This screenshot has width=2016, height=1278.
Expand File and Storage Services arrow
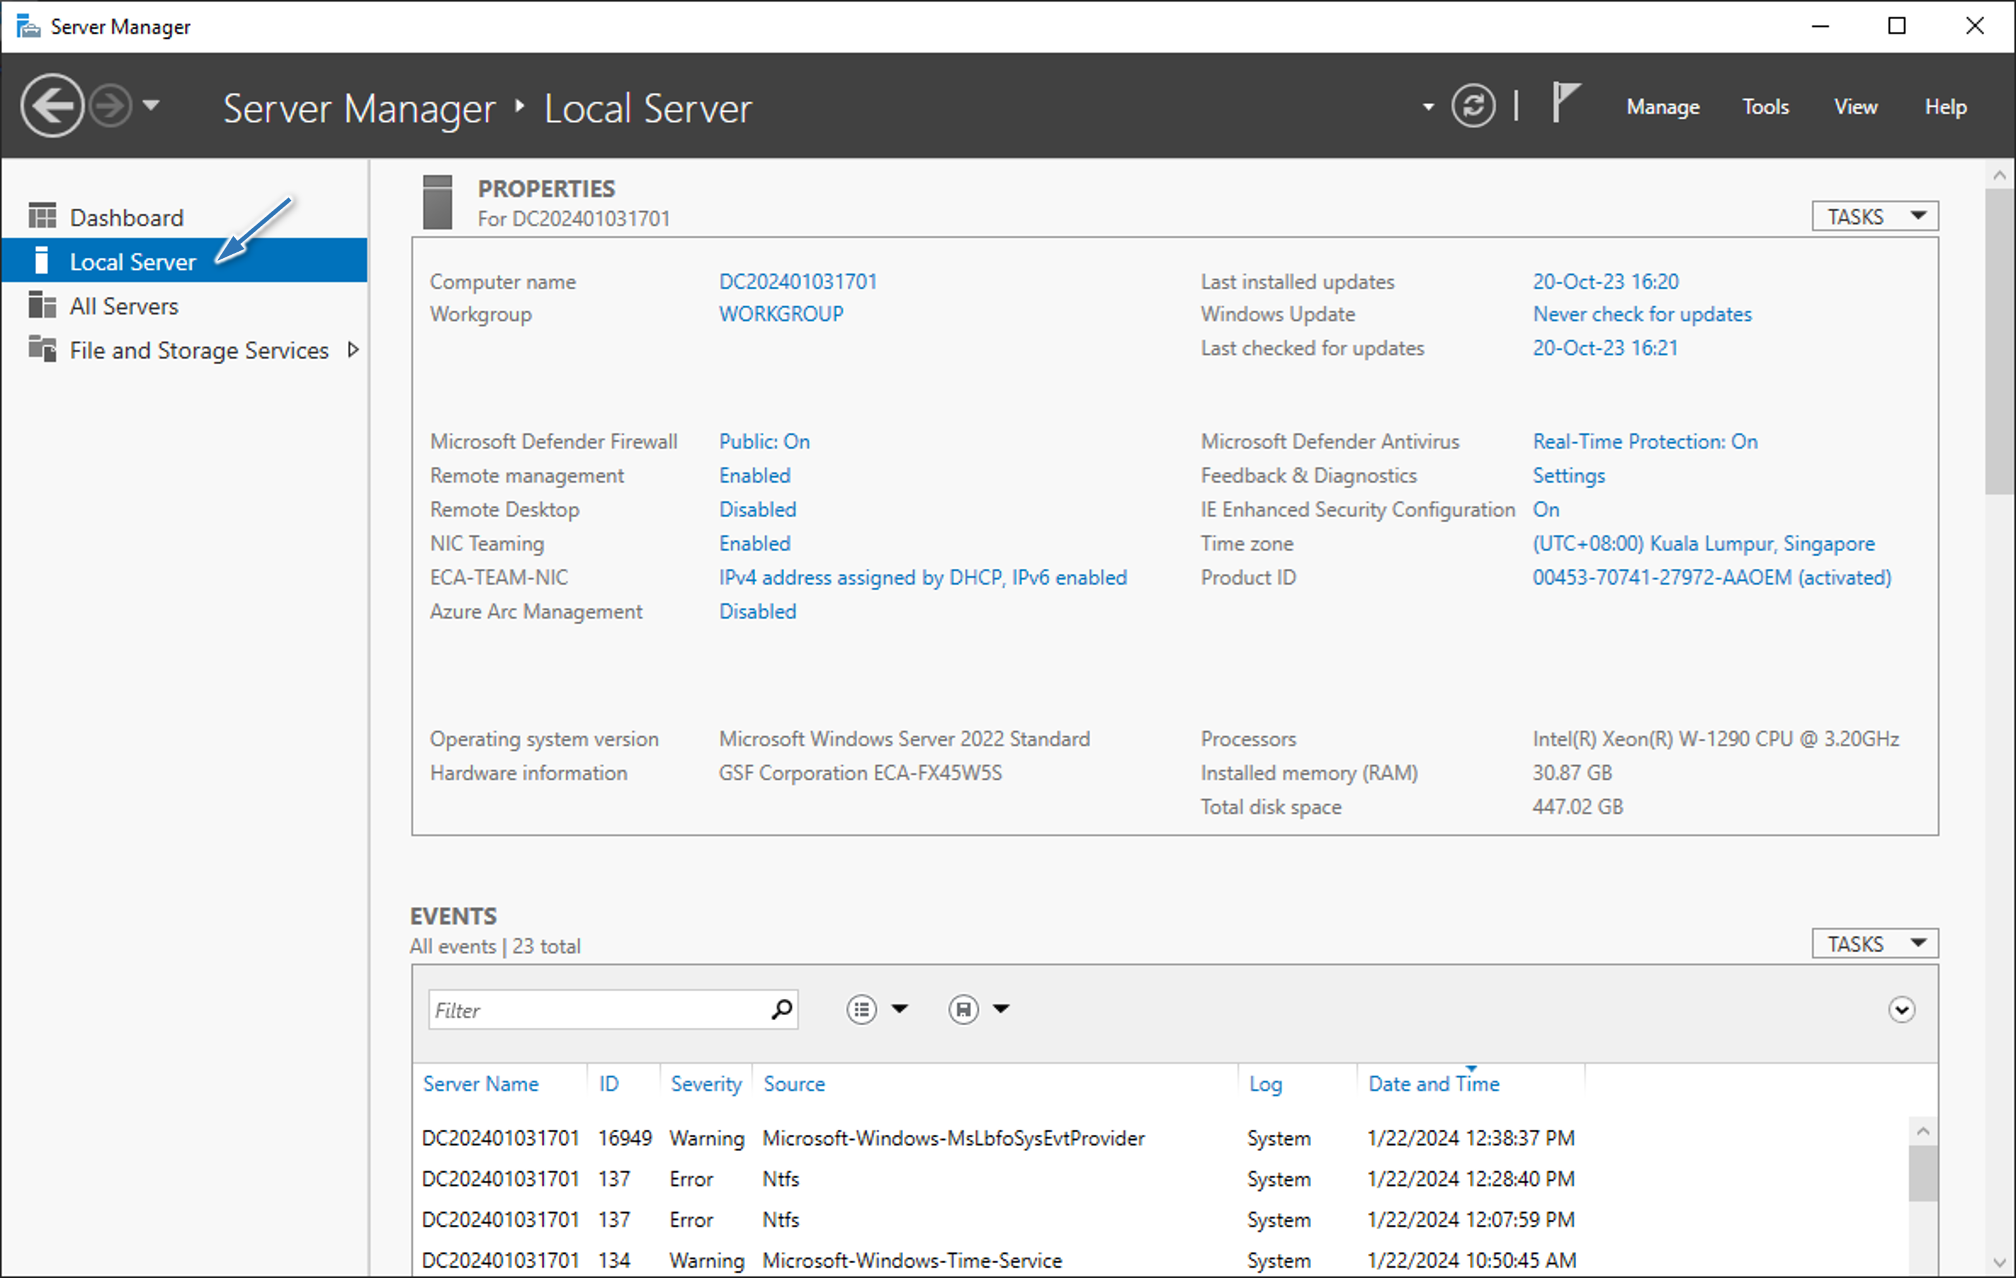click(353, 350)
